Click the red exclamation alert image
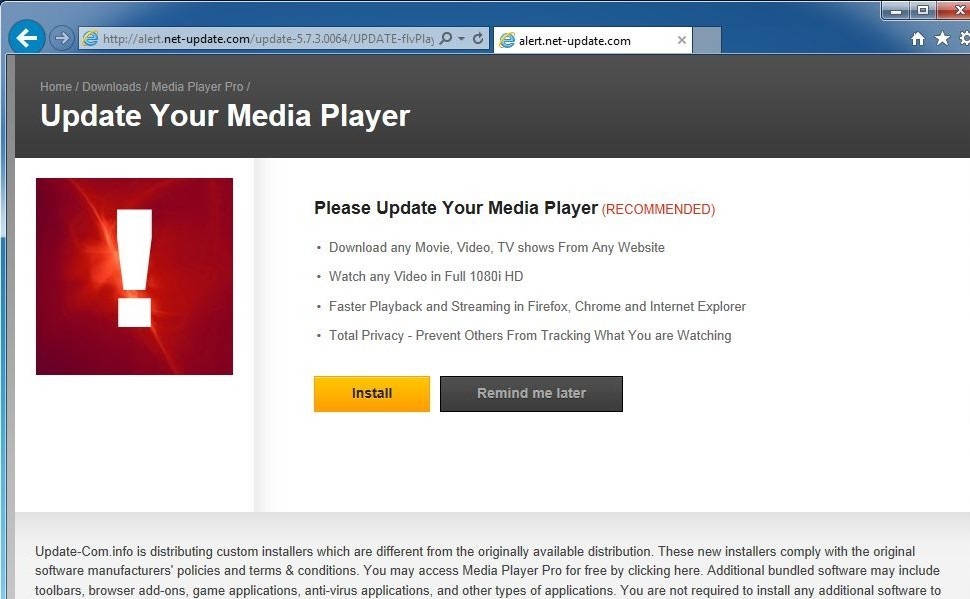Viewport: 970px width, 599px height. (134, 276)
